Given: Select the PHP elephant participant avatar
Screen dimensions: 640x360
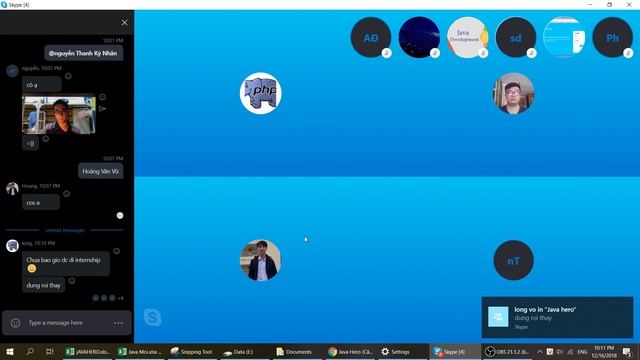Looking at the screenshot, I should point(260,93).
